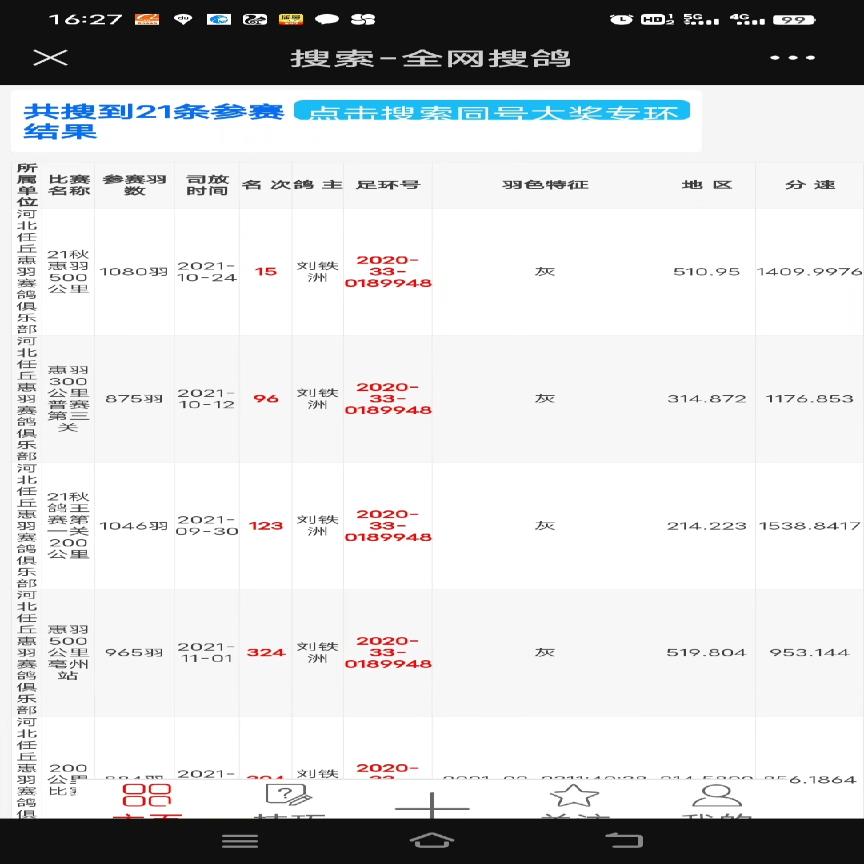
Task: Open ring number link in rank 15 row
Action: coord(388,272)
